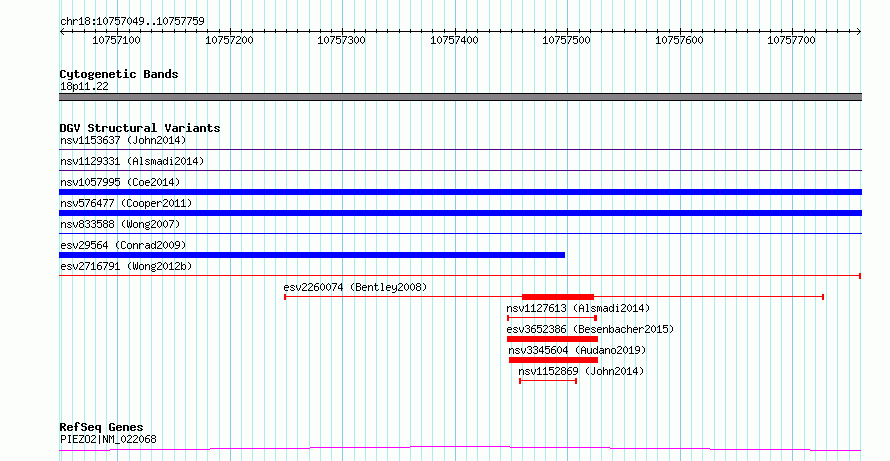Click ruler position 10757600
This screenshot has width=890, height=461.
(x=679, y=40)
